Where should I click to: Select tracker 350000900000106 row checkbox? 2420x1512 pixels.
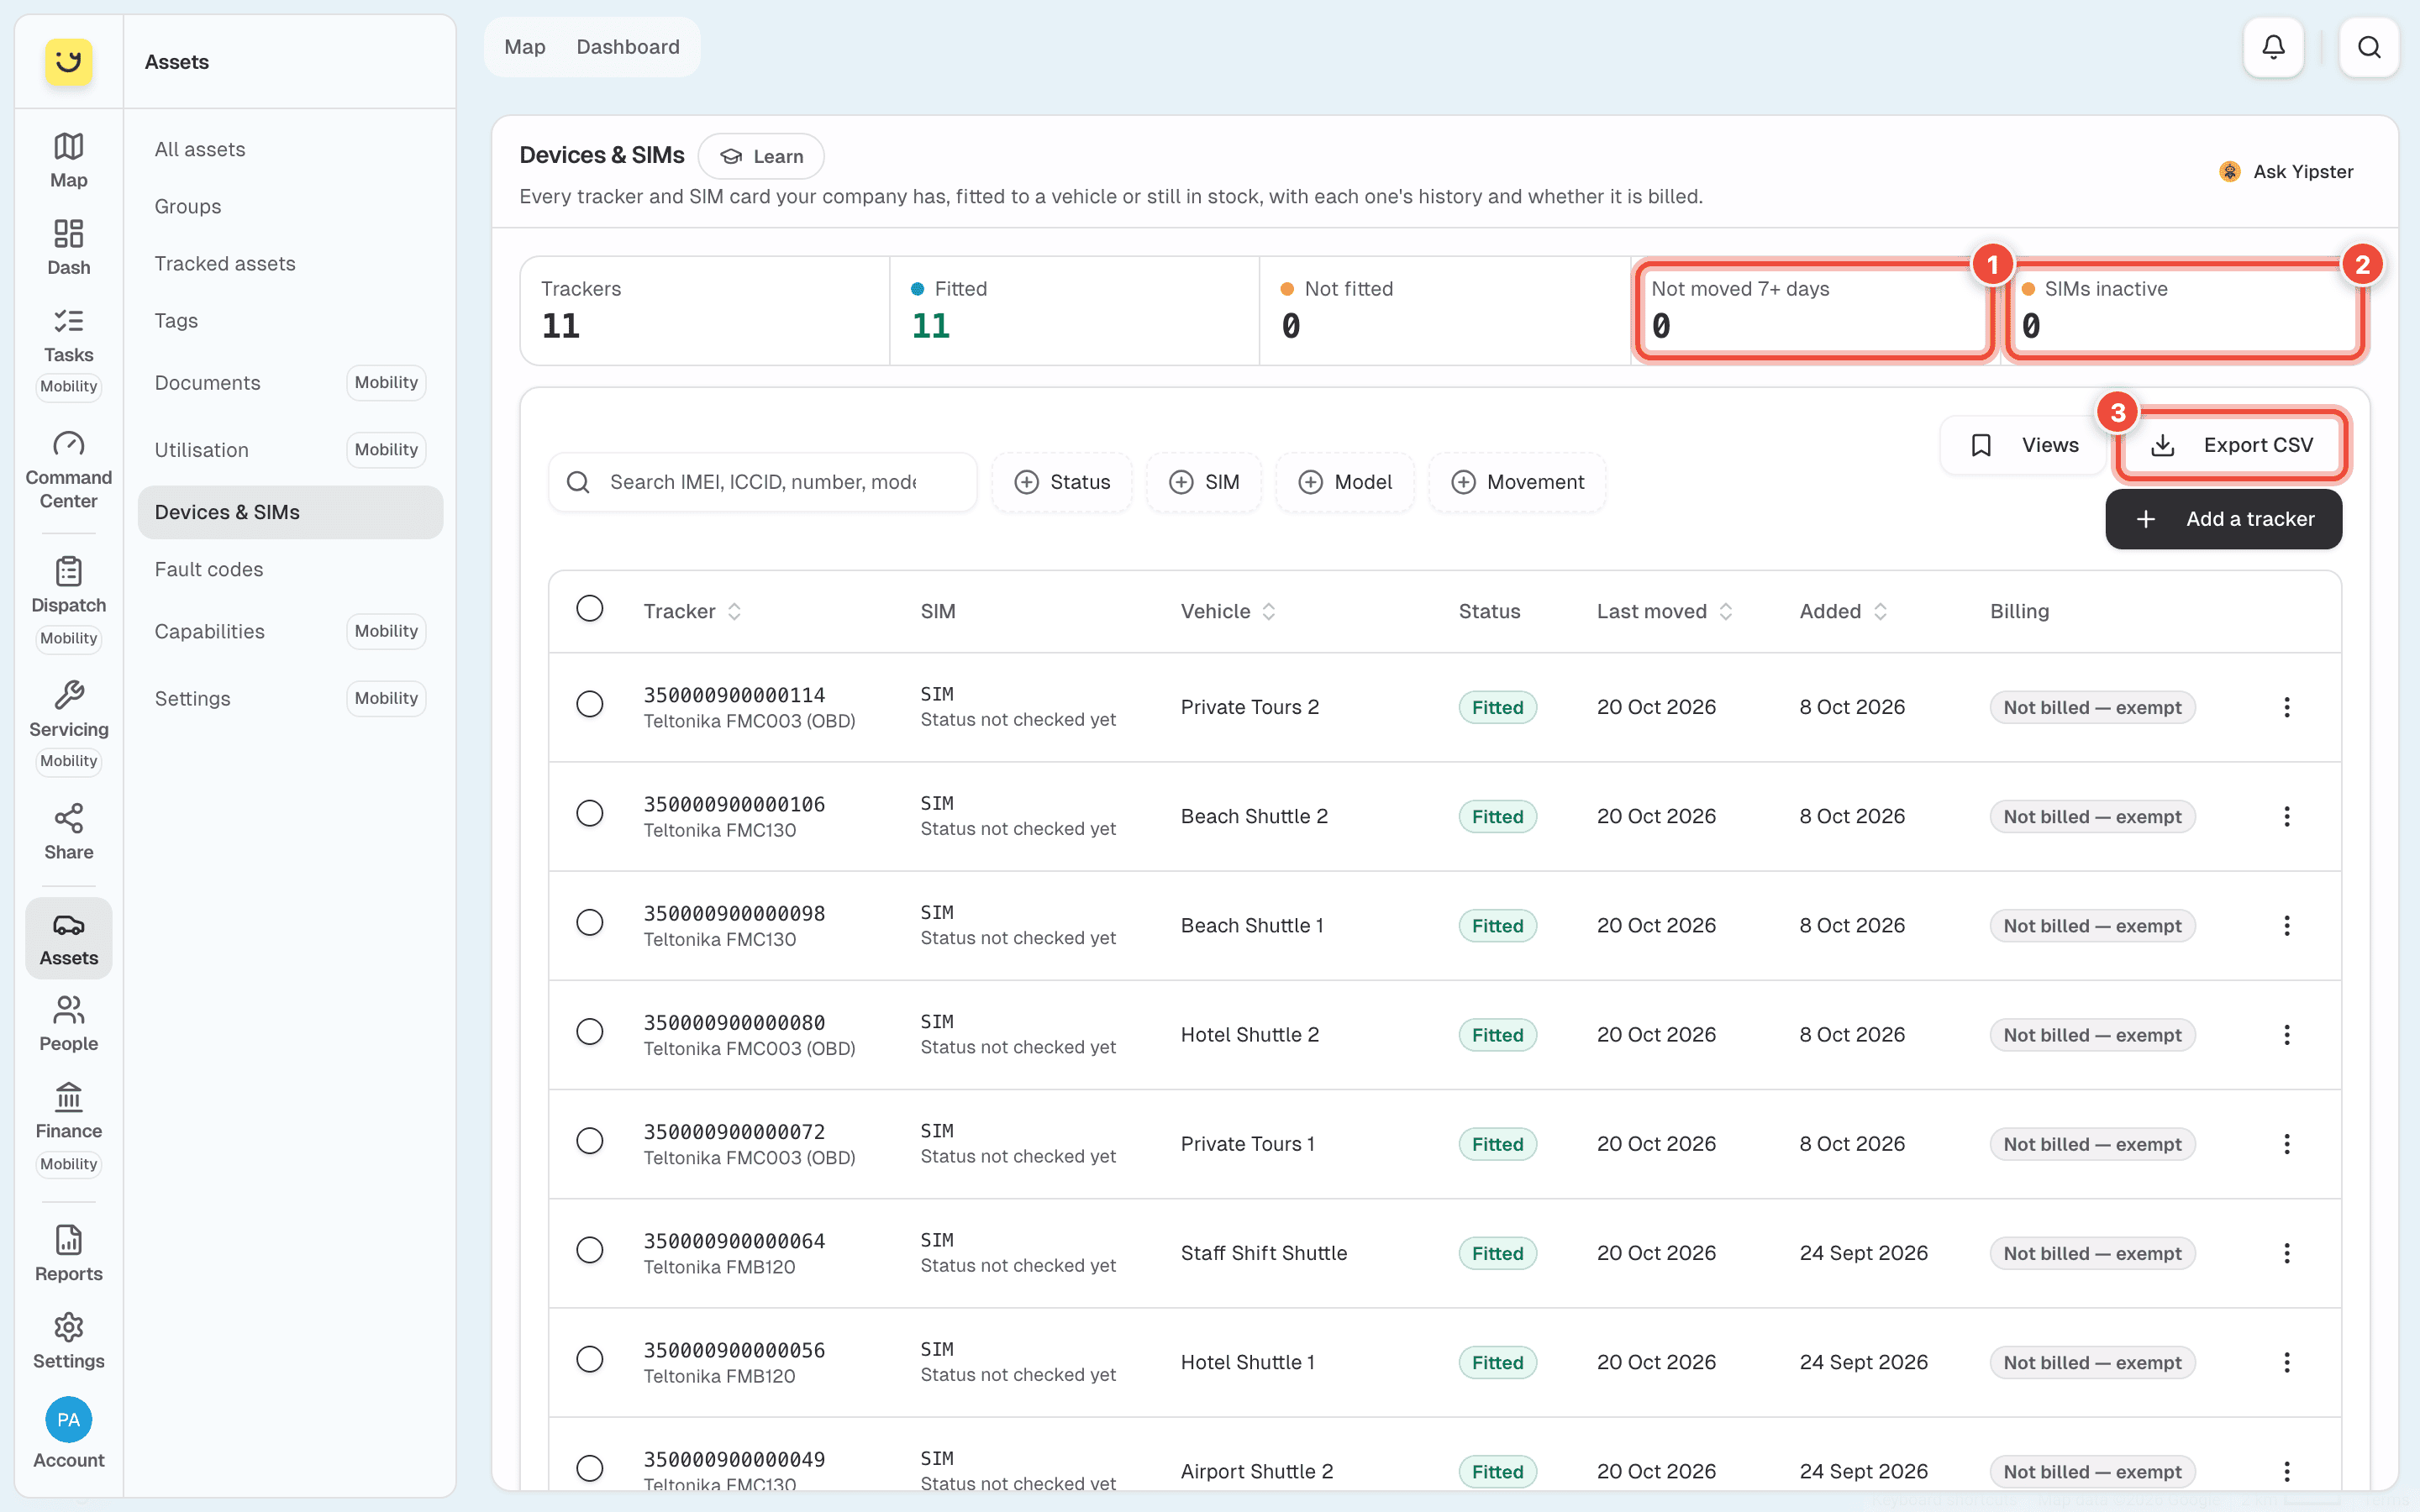[x=590, y=813]
